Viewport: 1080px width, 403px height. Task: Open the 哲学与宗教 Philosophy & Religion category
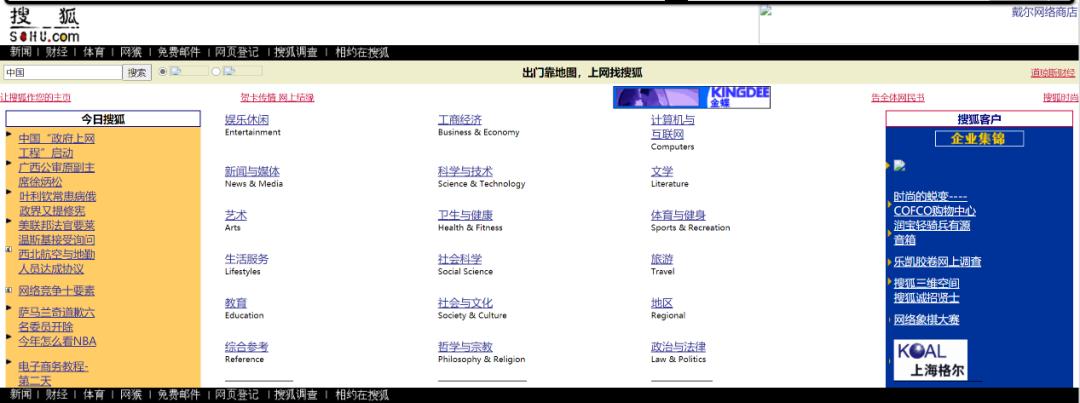(466, 347)
